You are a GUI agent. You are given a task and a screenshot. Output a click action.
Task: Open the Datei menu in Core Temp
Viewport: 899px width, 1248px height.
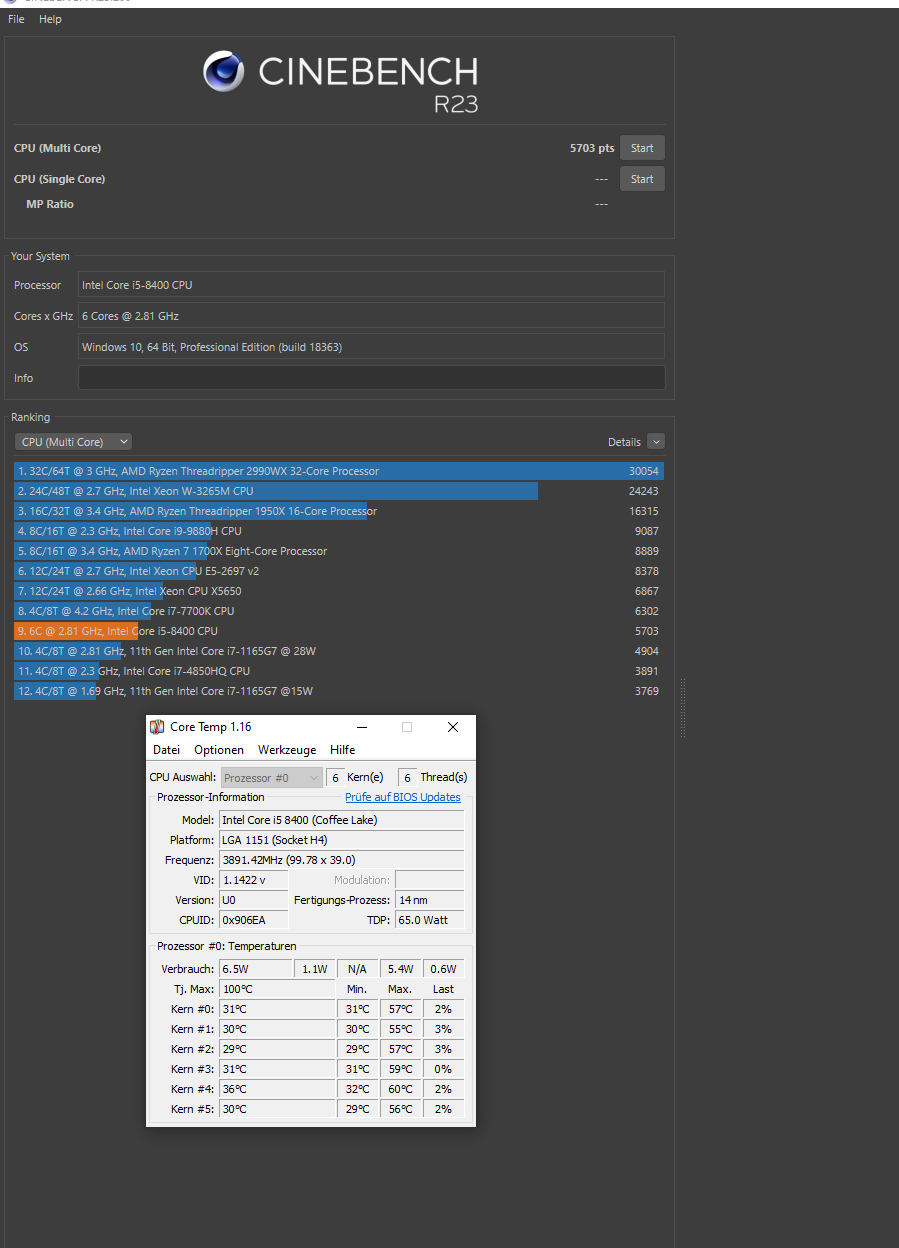(166, 749)
